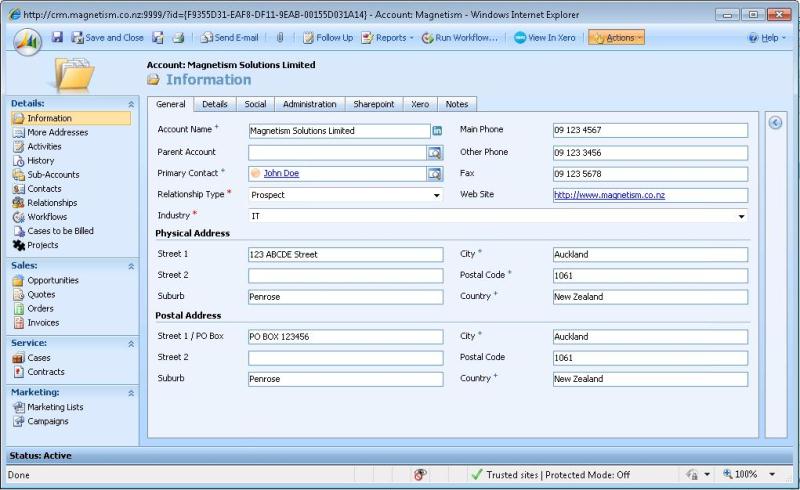
Task: Click the Print icon in toolbar
Action: (x=178, y=38)
